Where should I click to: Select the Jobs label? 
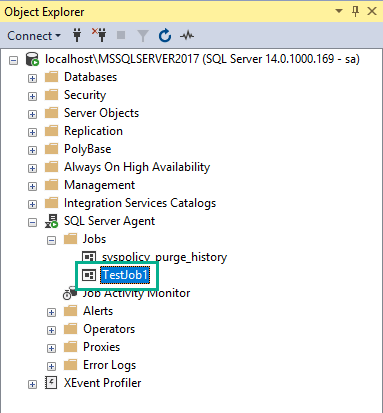tap(94, 239)
